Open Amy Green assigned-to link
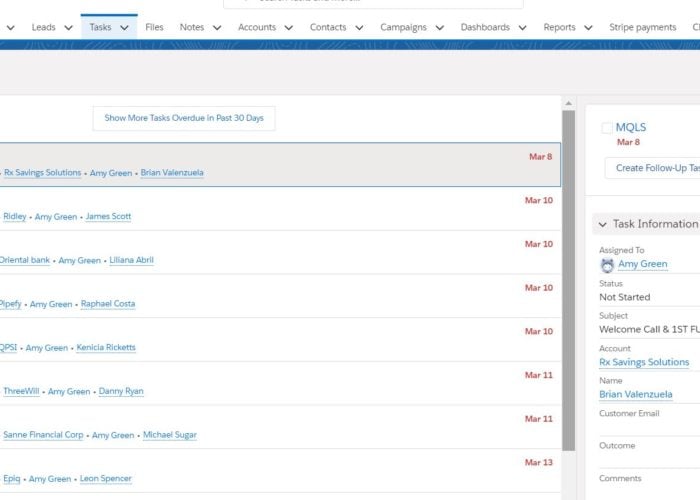Viewport: 700px width, 500px height. click(642, 264)
